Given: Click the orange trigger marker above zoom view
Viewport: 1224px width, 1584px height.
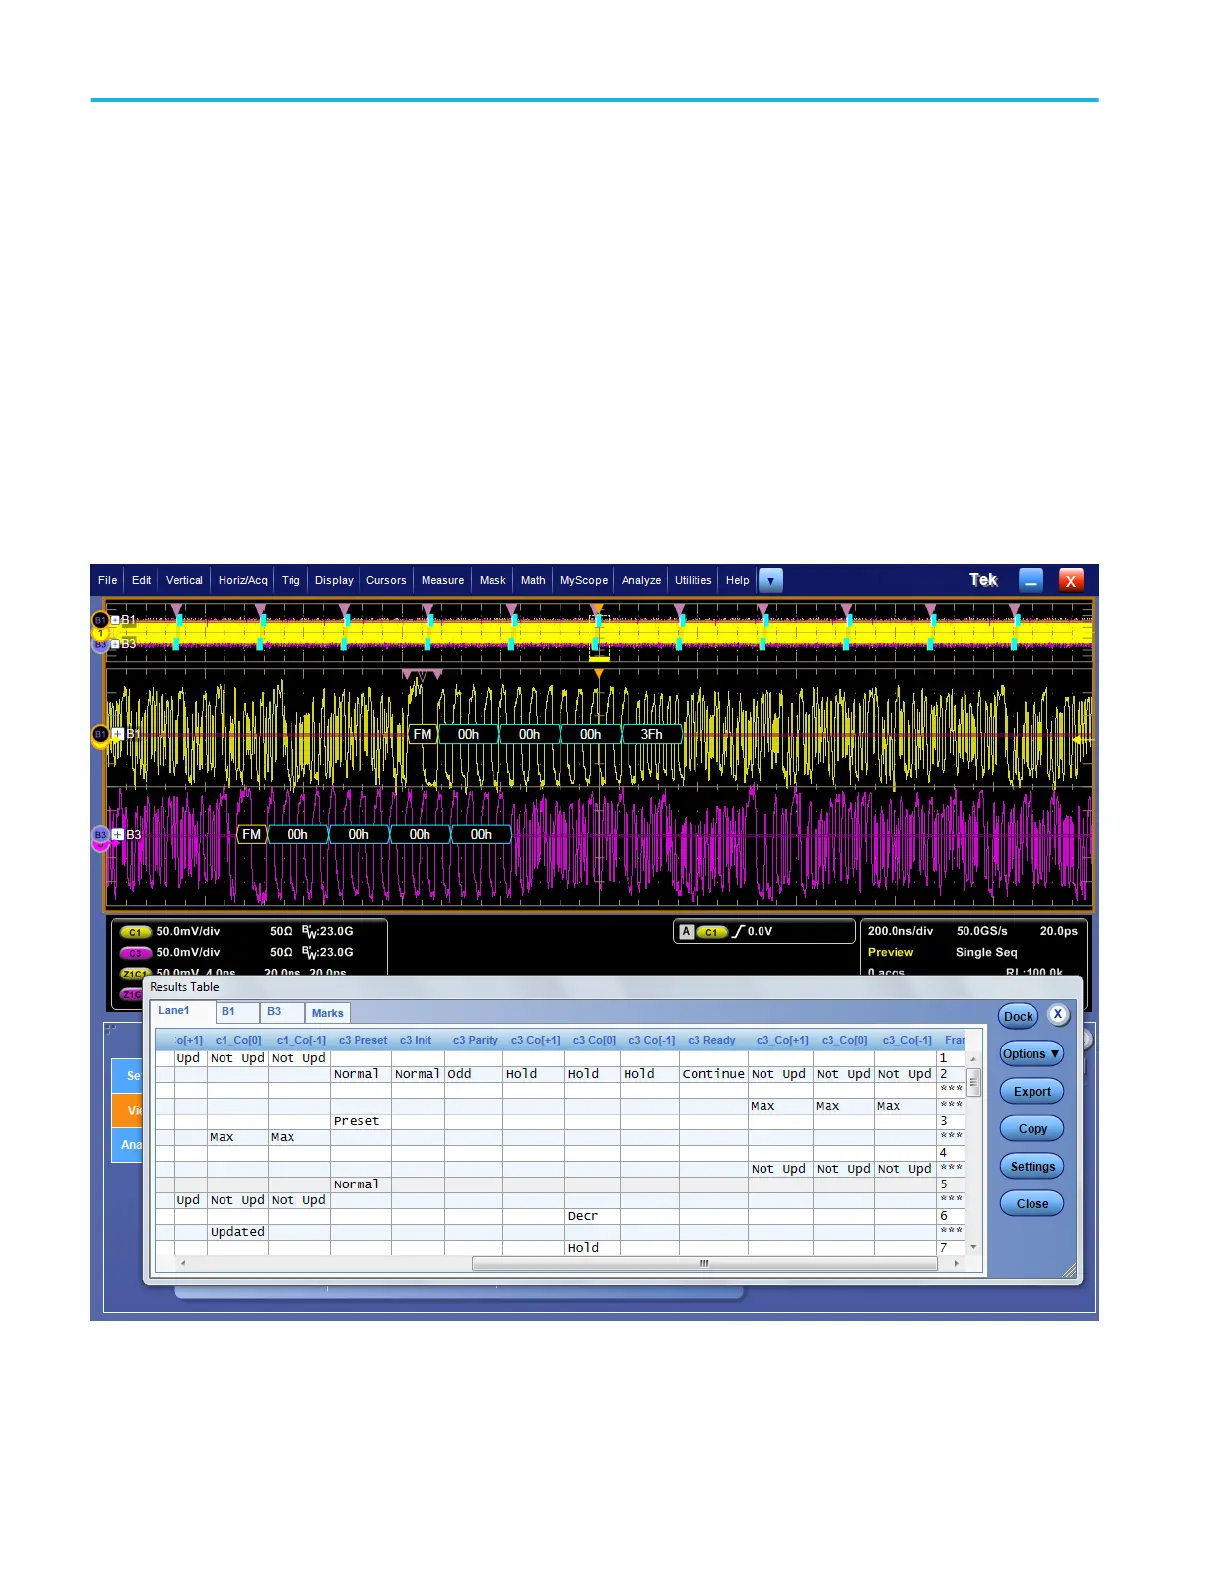Looking at the screenshot, I should tap(598, 675).
